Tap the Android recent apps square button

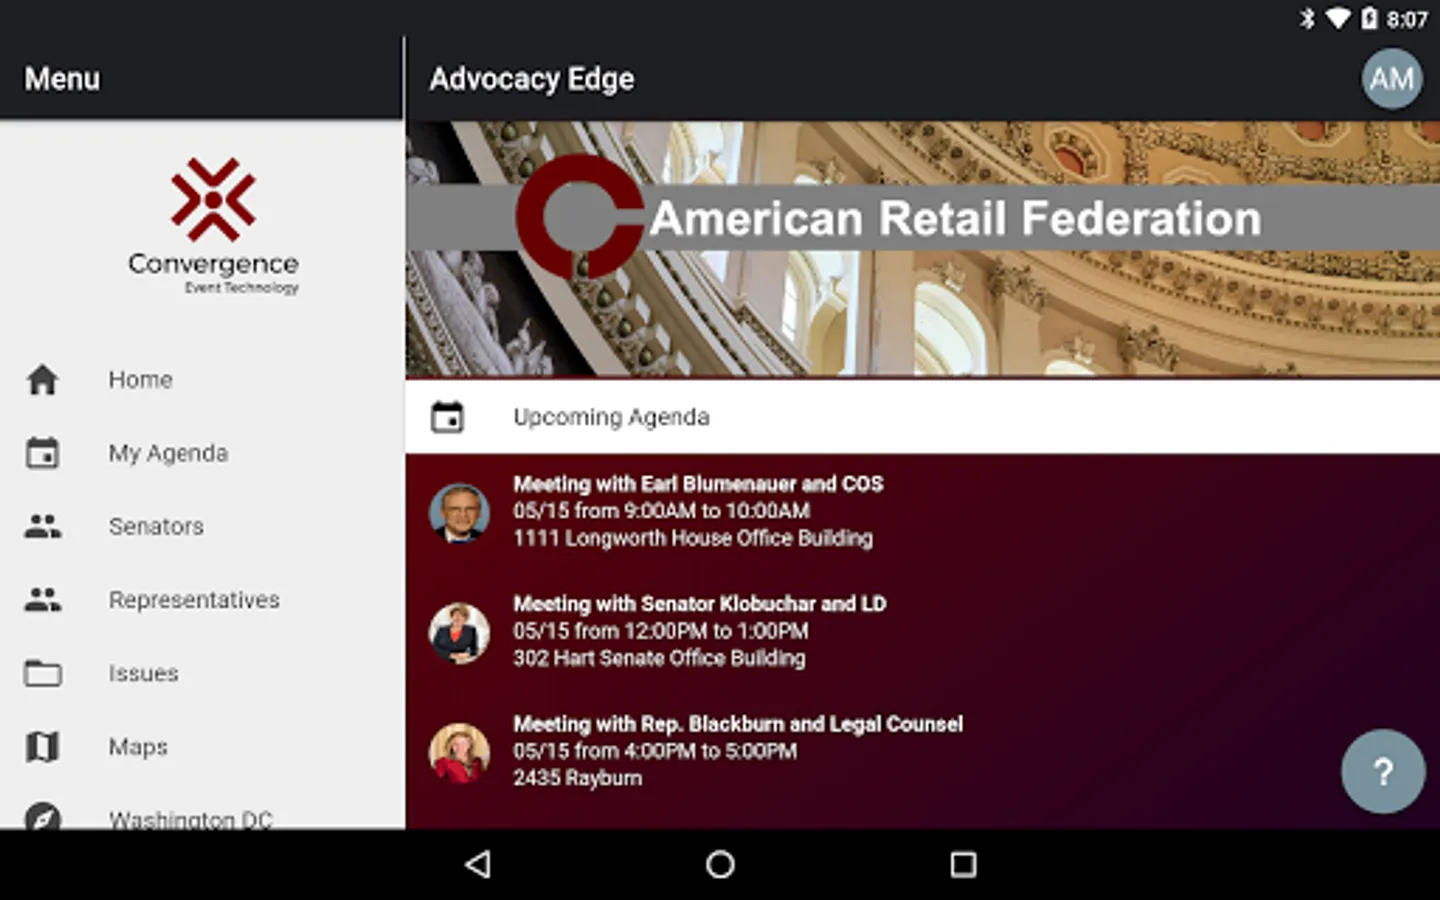[963, 864]
